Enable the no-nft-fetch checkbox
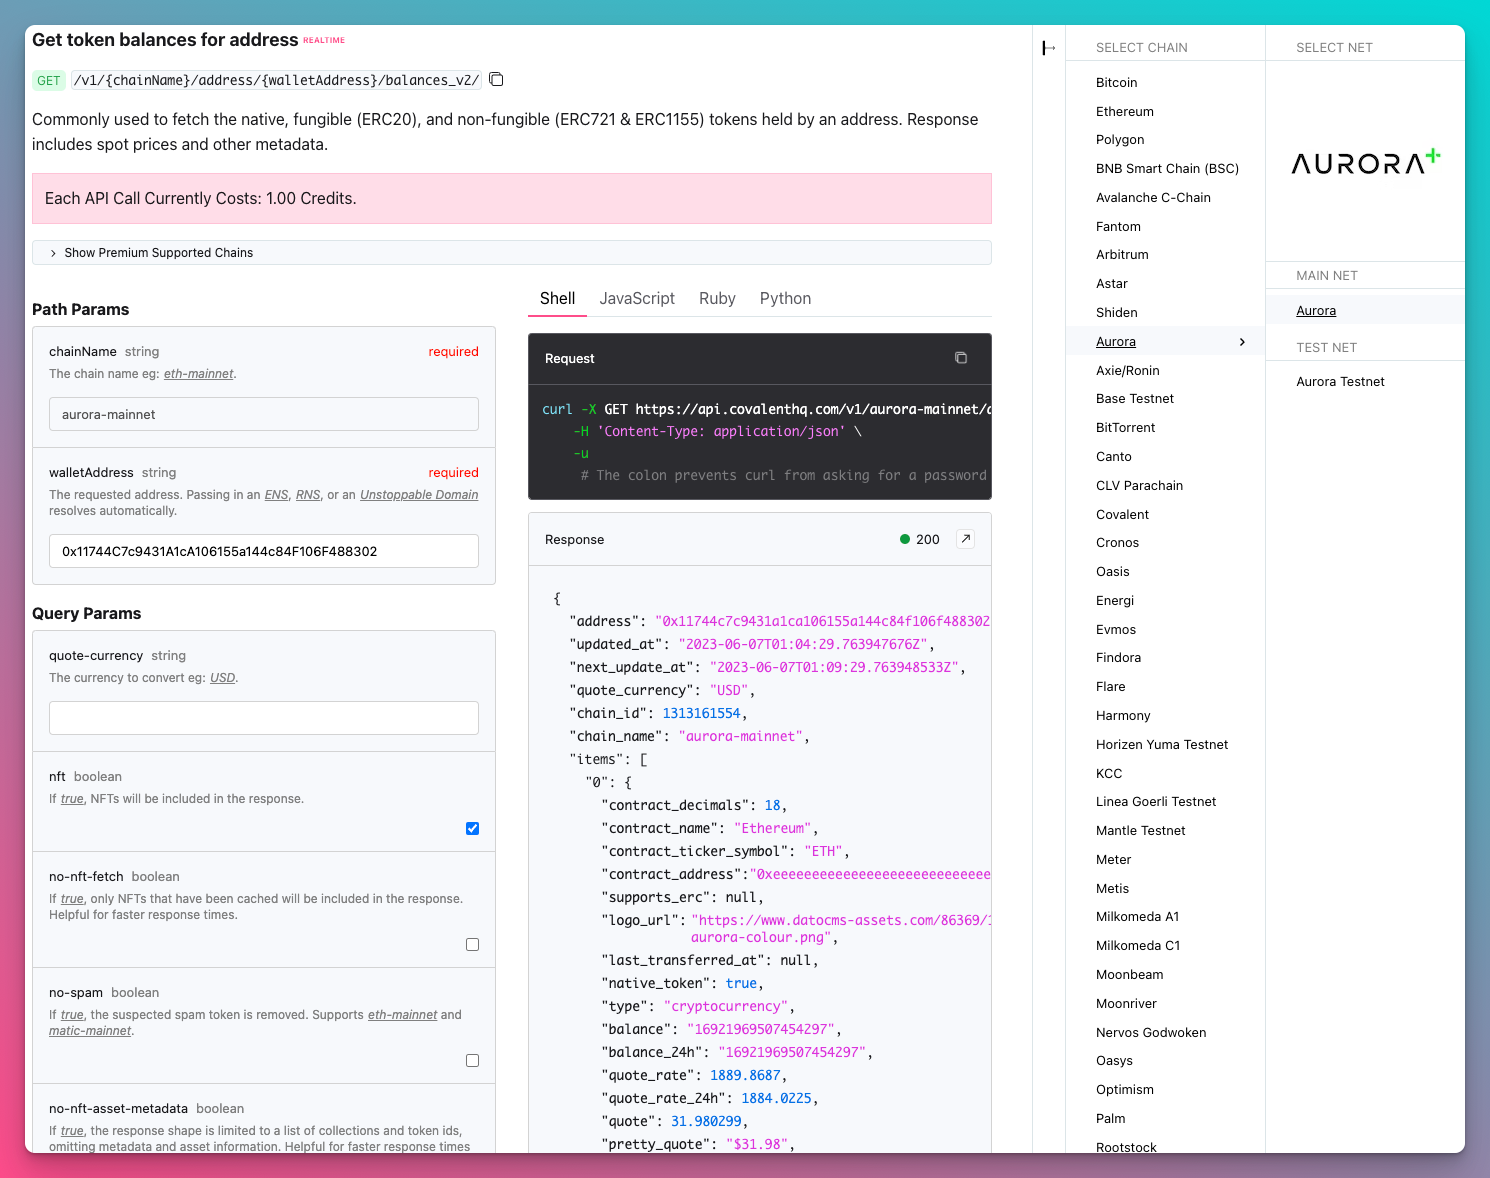This screenshot has height=1178, width=1490. pyautogui.click(x=472, y=944)
